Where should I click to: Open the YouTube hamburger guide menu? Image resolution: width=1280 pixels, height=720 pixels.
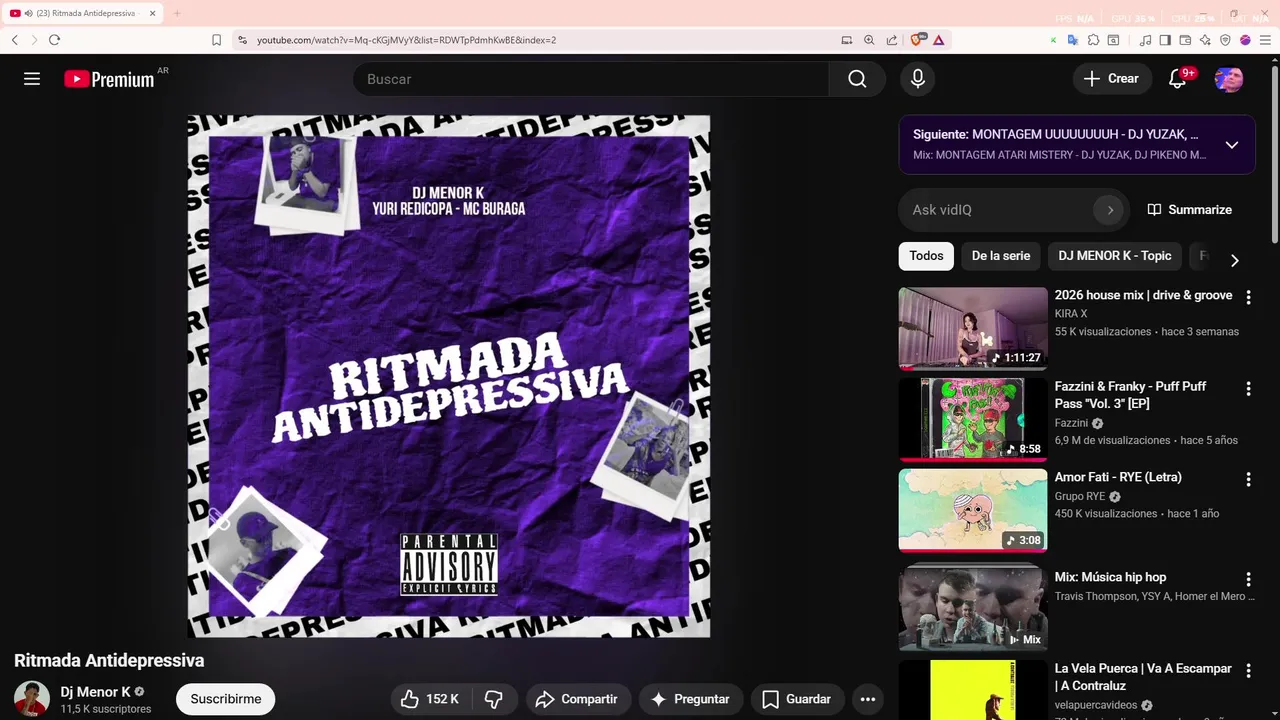click(32, 79)
